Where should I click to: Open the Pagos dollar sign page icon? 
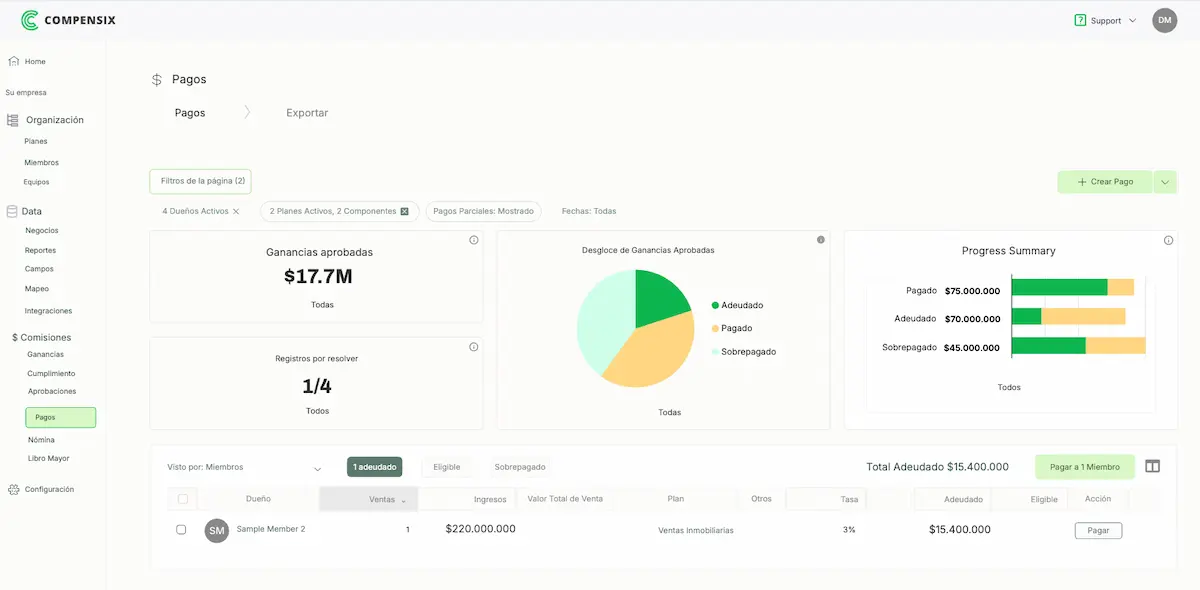point(156,79)
